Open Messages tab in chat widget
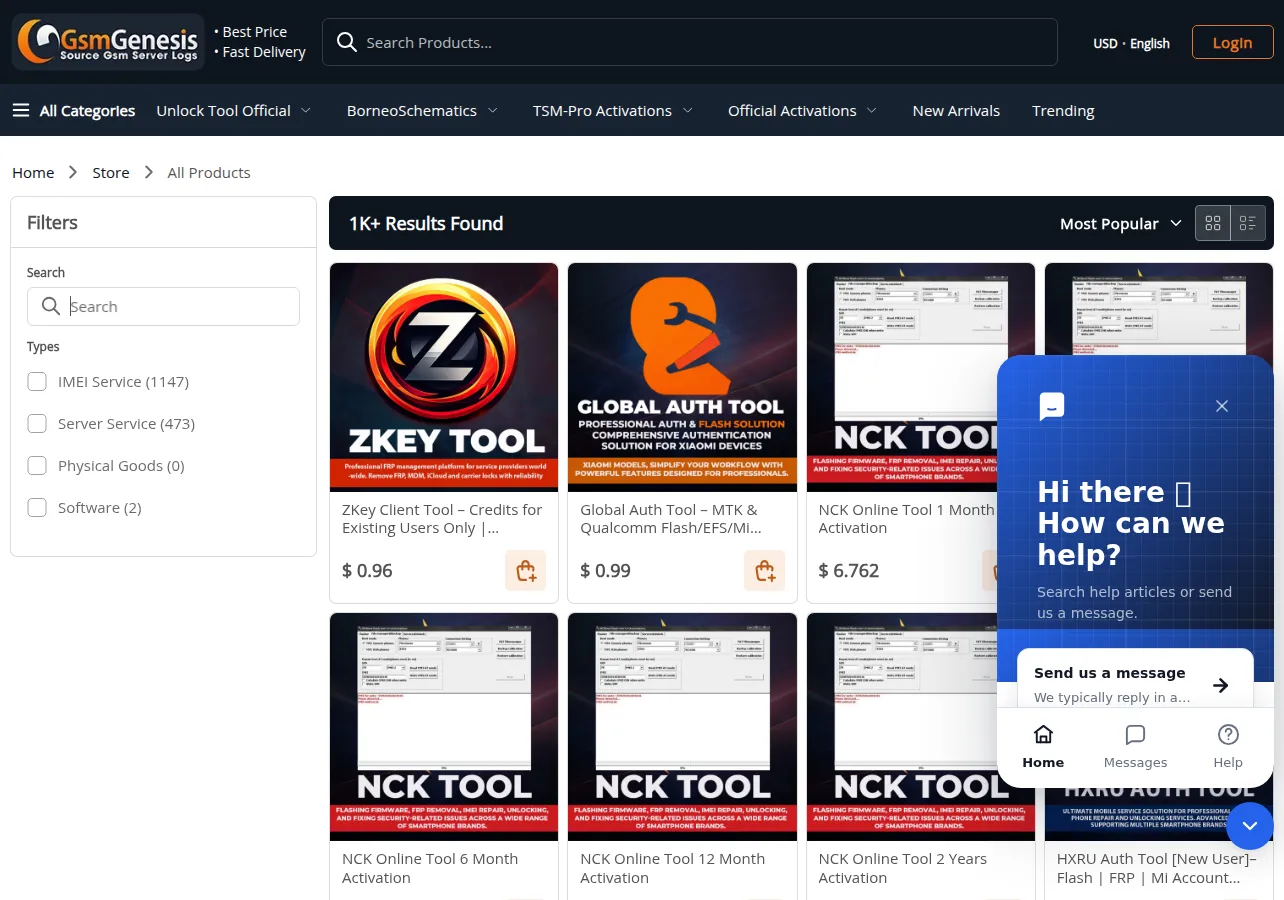 [1135, 747]
